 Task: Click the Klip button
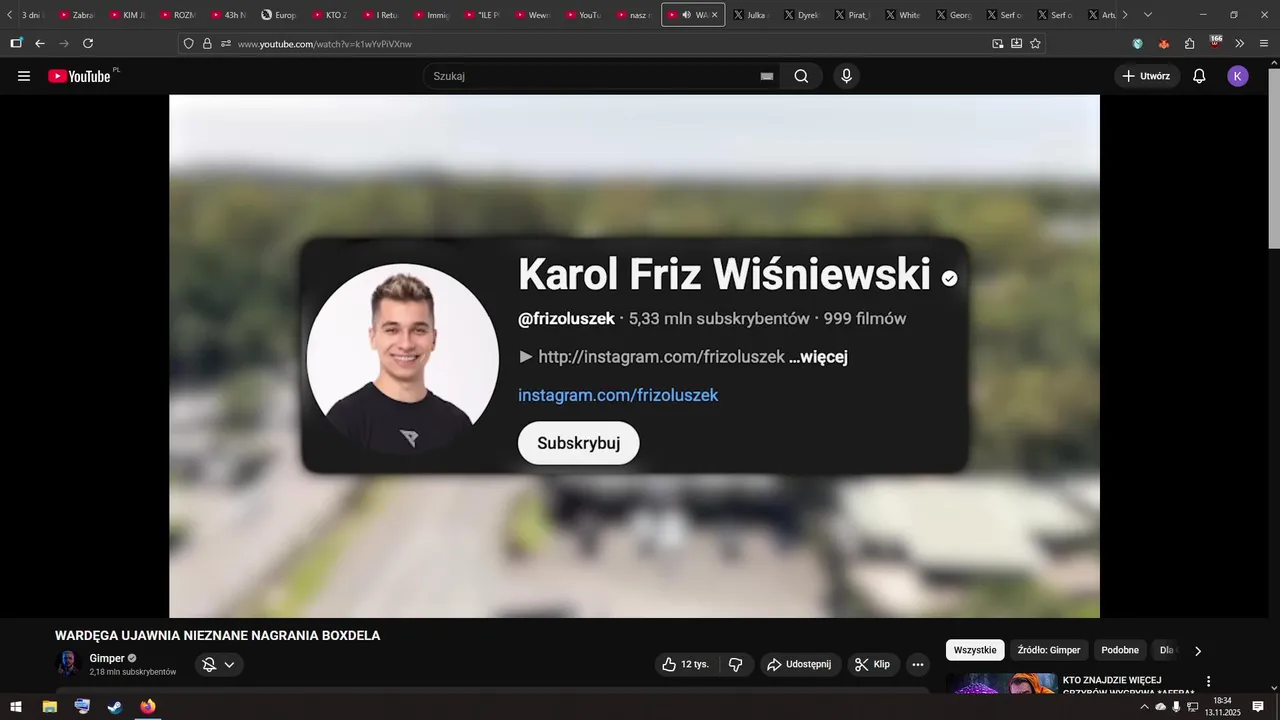tap(872, 664)
